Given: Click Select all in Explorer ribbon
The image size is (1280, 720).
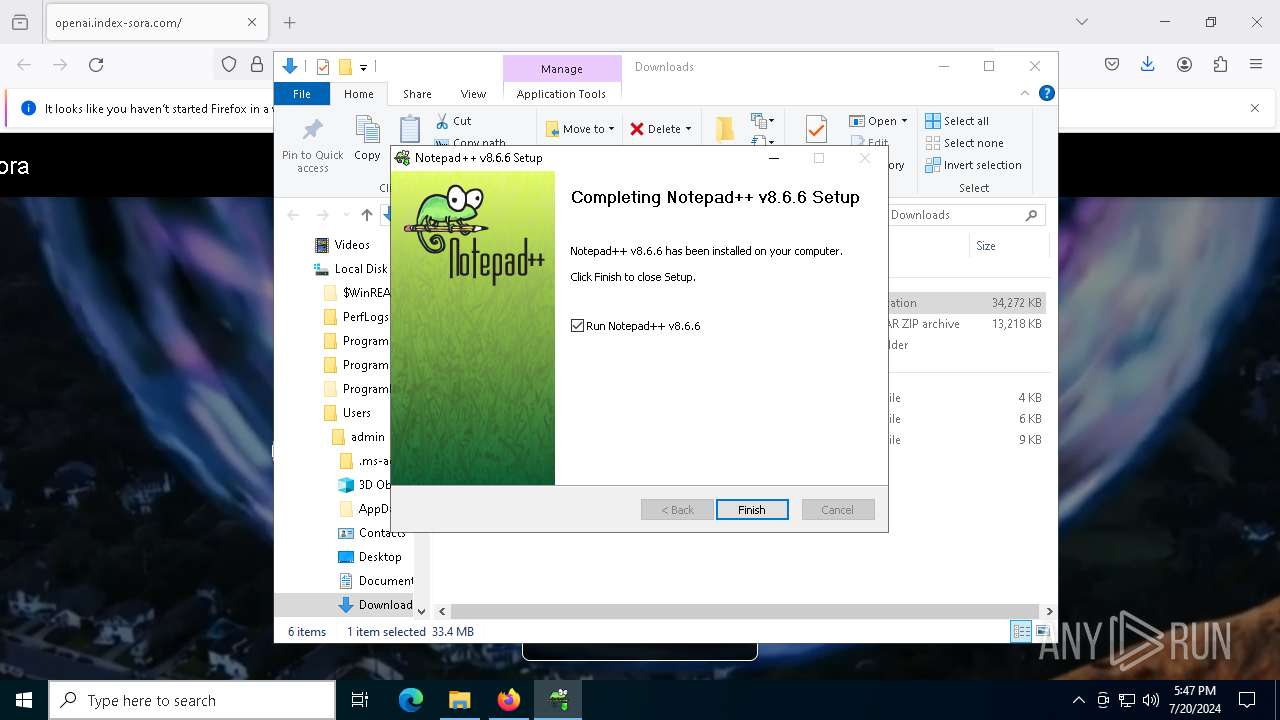Looking at the screenshot, I should (x=957, y=121).
